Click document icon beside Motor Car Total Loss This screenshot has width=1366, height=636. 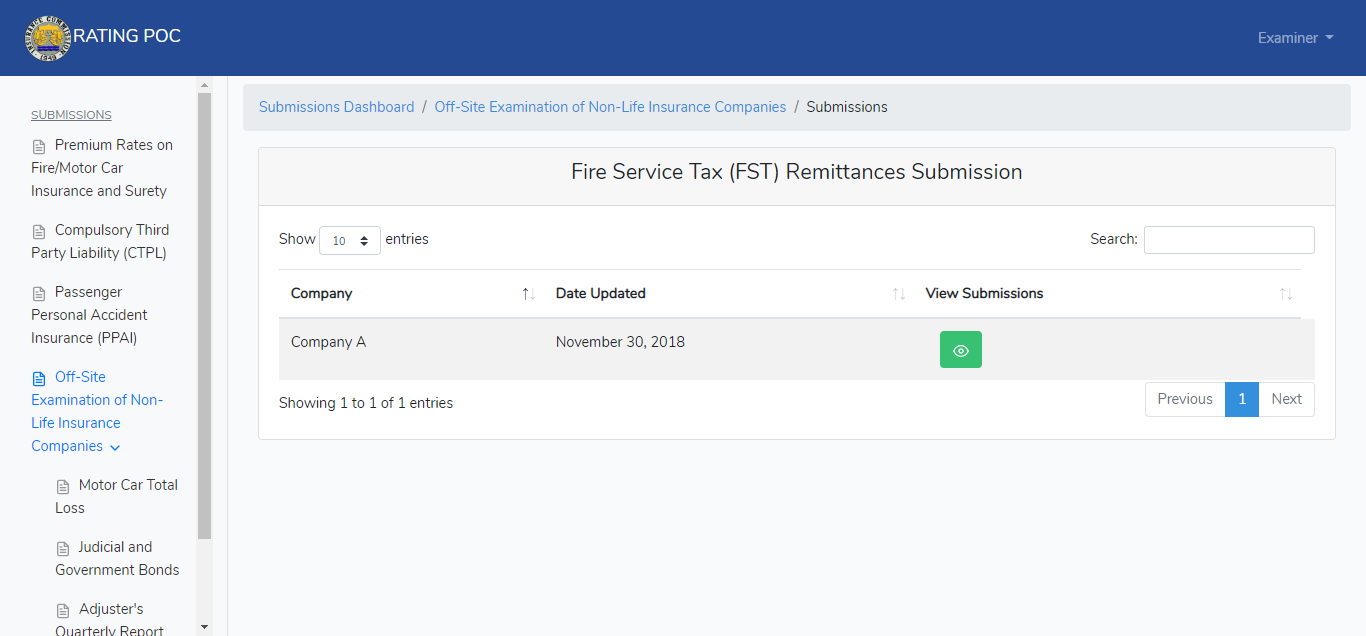pos(63,487)
